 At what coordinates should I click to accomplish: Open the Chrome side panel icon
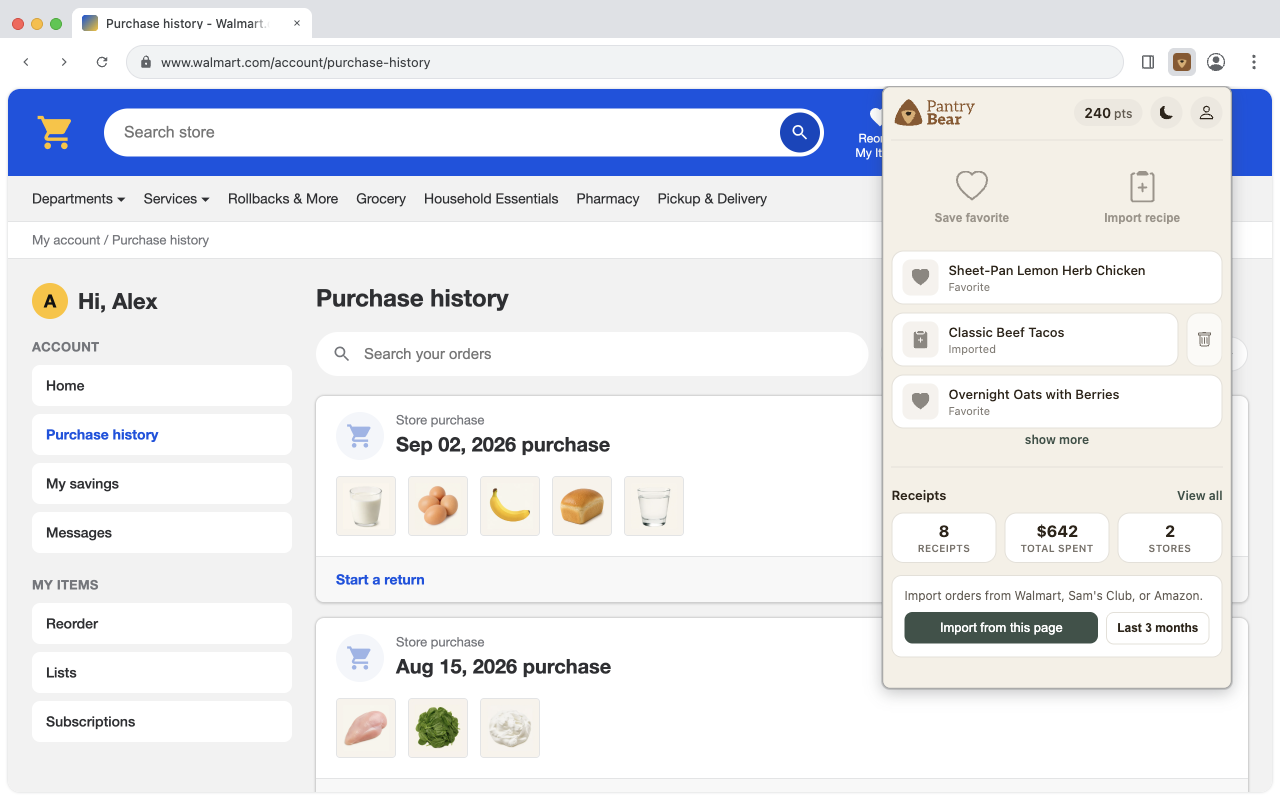(x=1148, y=62)
